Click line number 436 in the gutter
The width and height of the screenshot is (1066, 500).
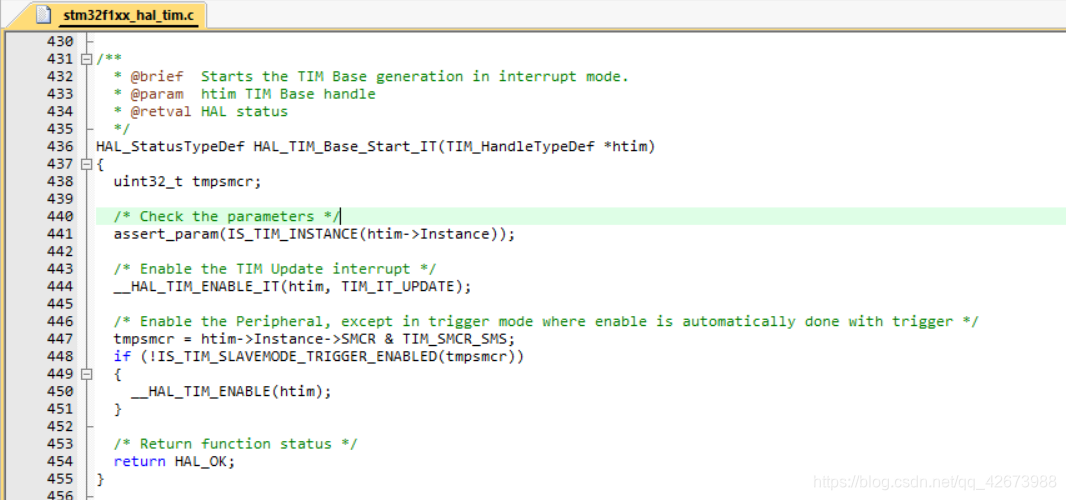60,146
